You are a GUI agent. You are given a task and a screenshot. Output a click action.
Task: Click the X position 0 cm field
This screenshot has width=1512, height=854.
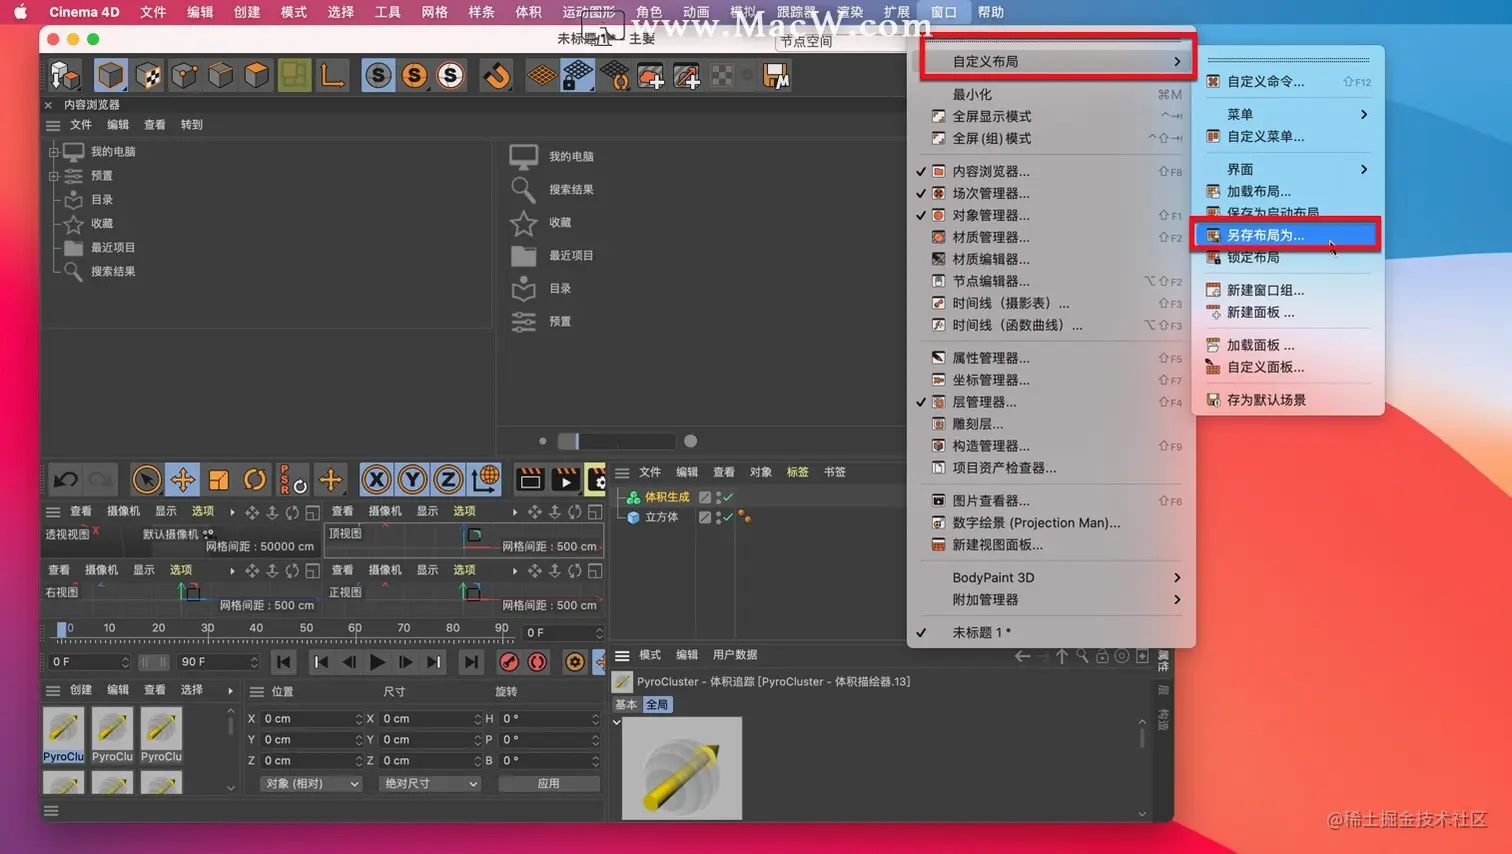pos(310,719)
